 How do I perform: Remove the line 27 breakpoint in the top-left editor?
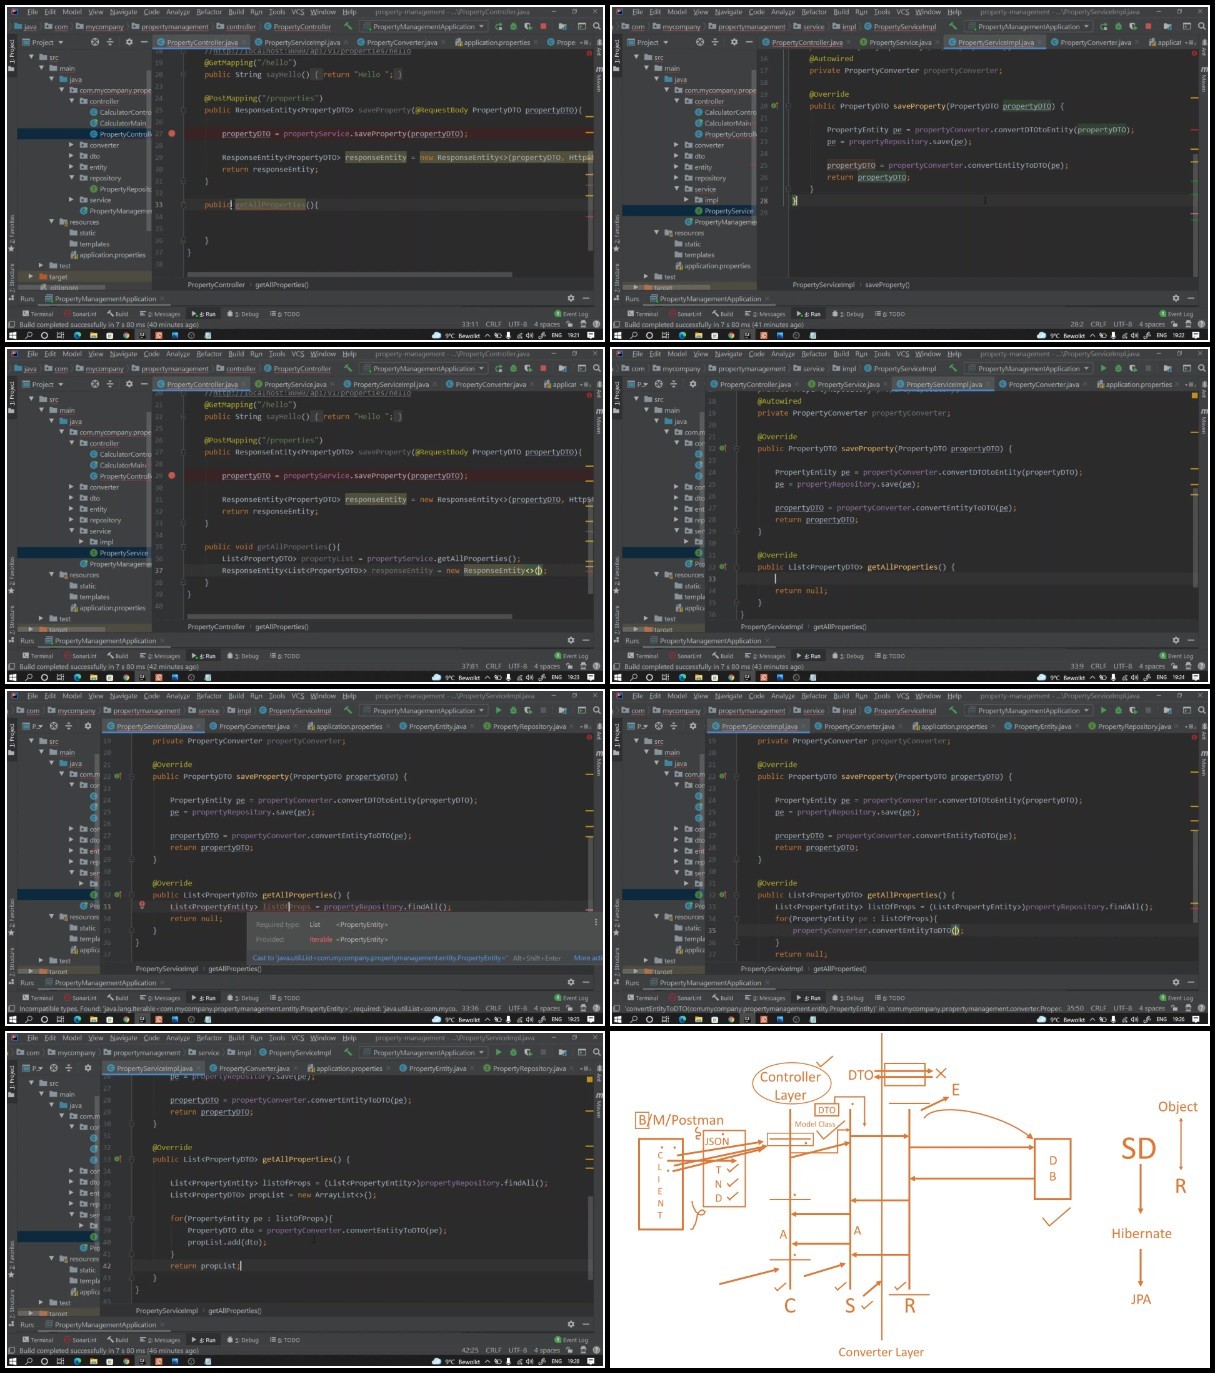pos(172,133)
